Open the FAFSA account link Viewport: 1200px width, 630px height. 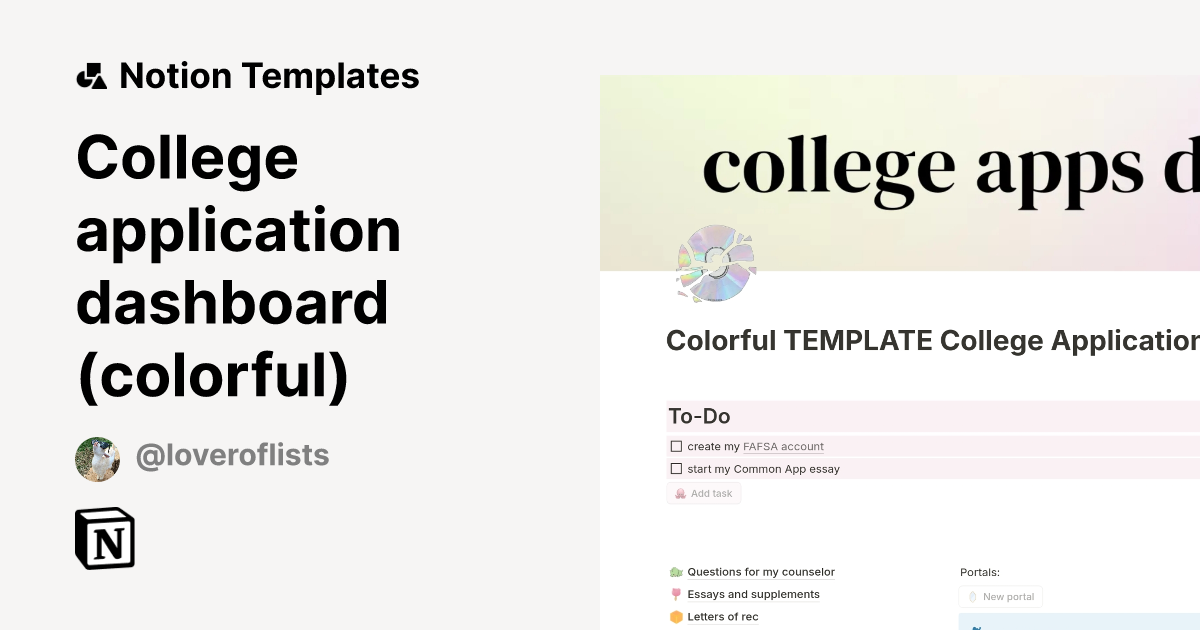(x=783, y=447)
